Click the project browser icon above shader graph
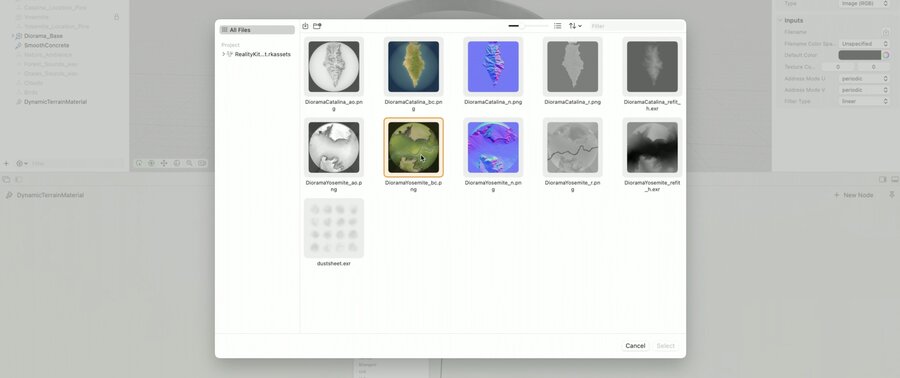Screen dimensions: 900x378 pyautogui.click(x=6, y=180)
